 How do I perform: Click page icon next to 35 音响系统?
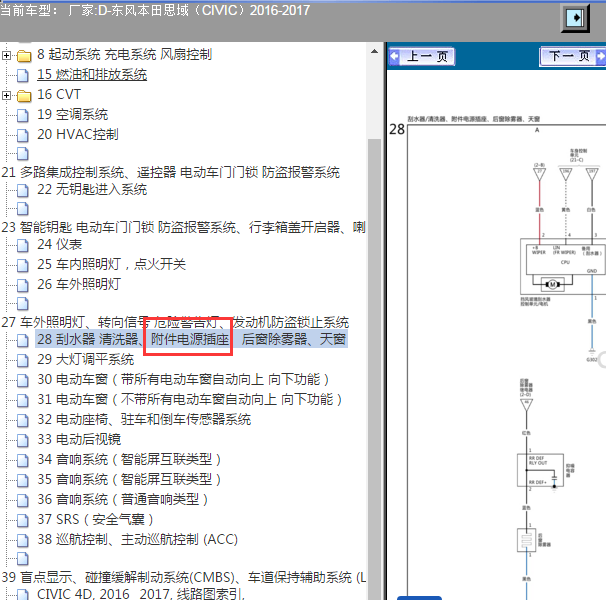[x=23, y=481]
